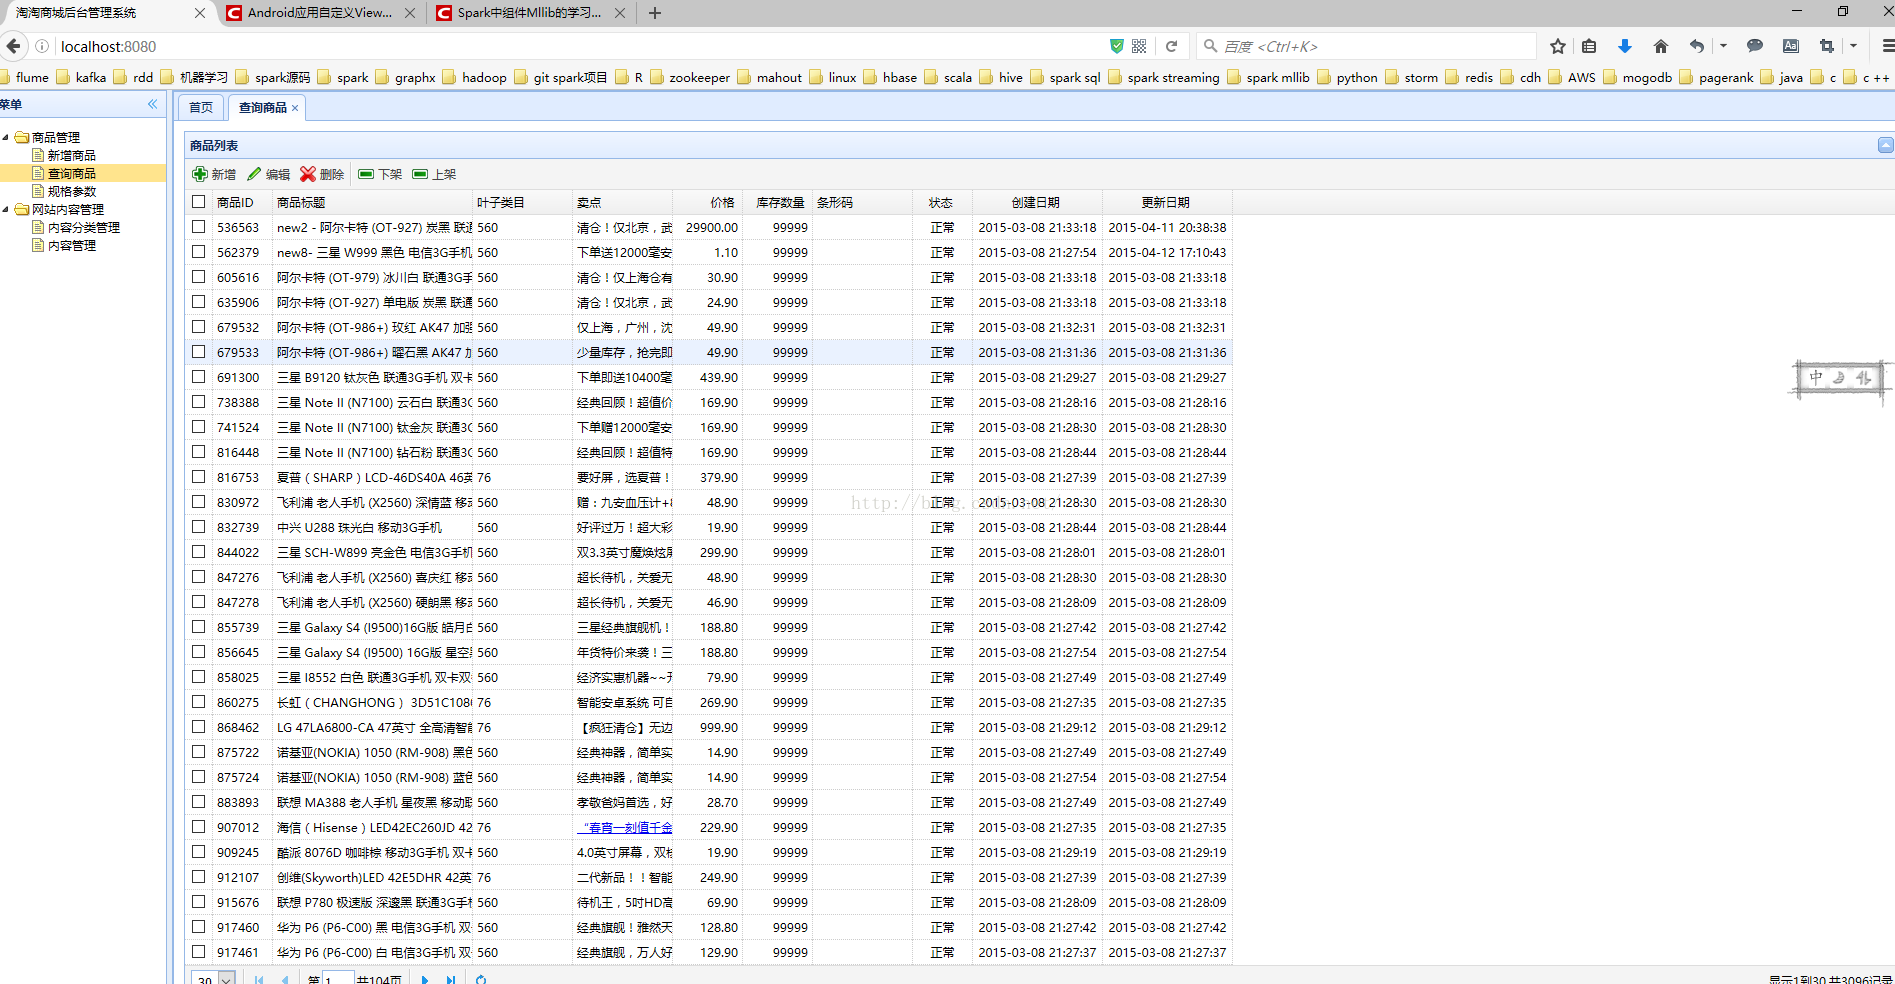The image size is (1895, 984).
Task: Click the 删除 red cross icon
Action: coord(308,174)
